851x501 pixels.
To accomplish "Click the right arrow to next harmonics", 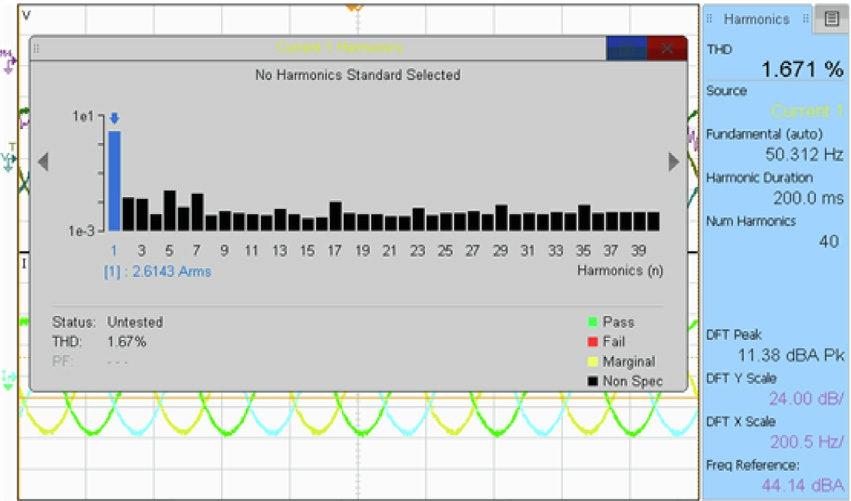I will point(674,162).
